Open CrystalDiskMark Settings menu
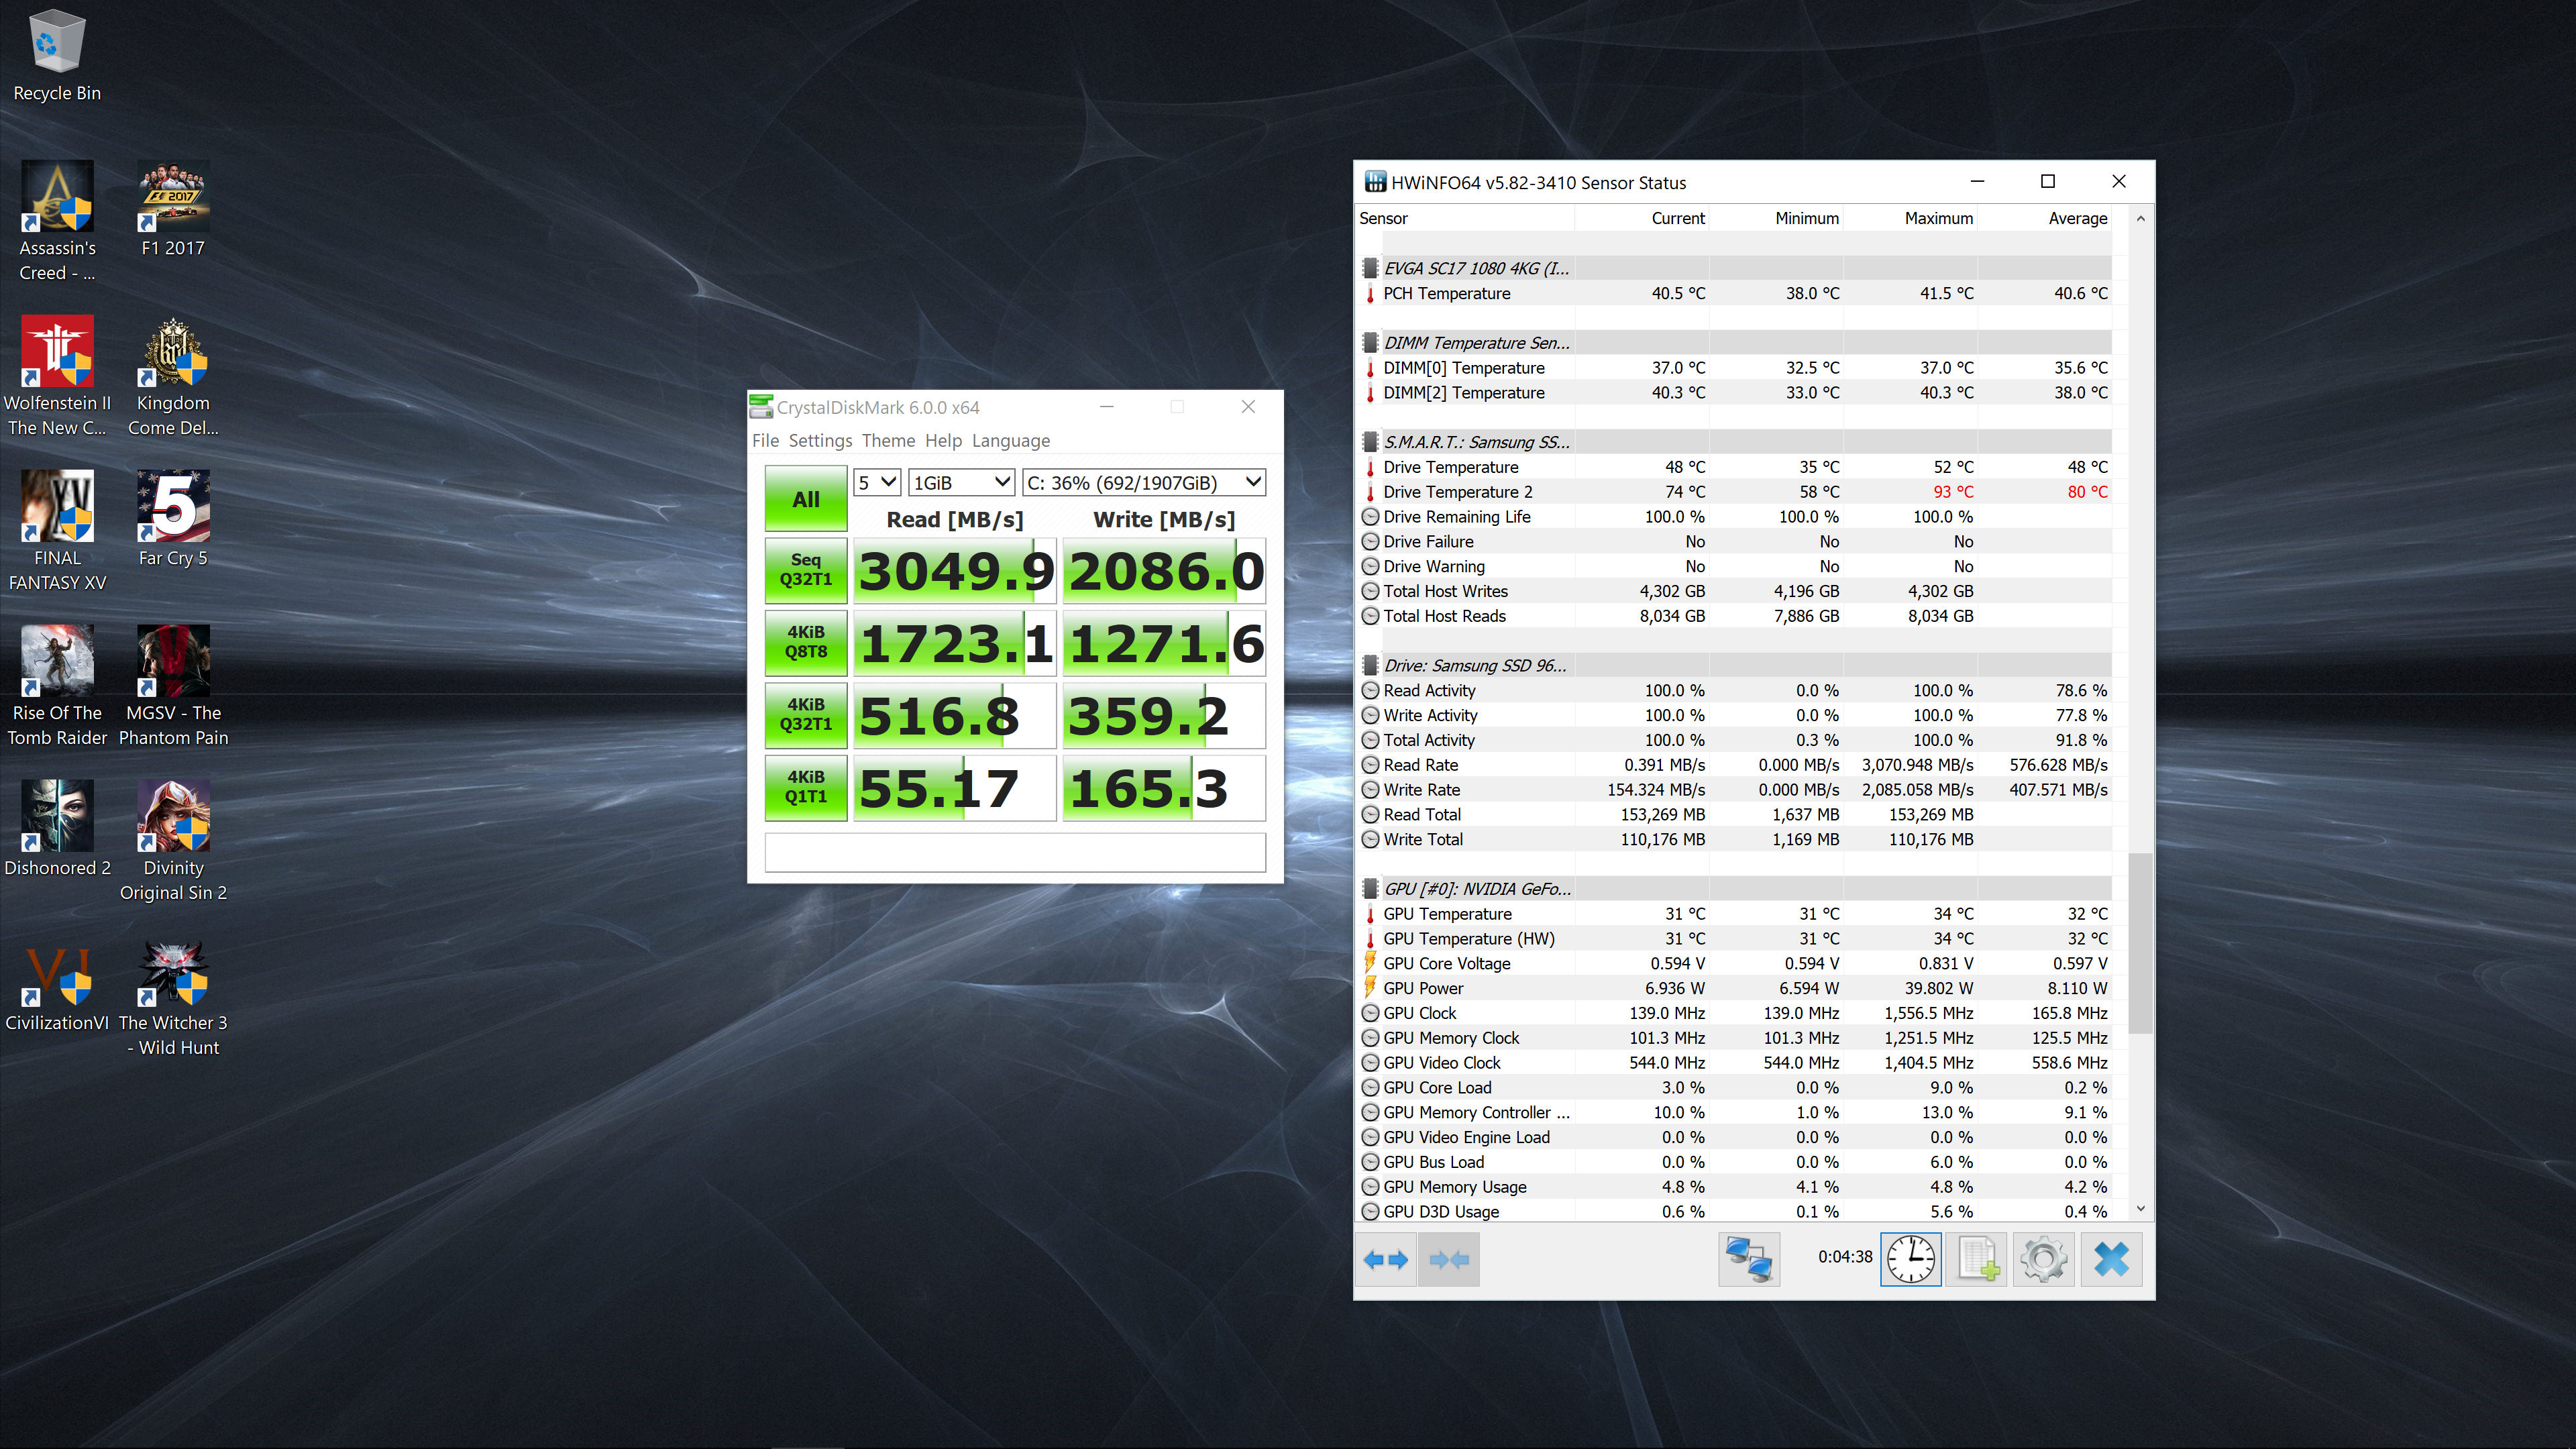This screenshot has width=2576, height=1449. pos(820,441)
